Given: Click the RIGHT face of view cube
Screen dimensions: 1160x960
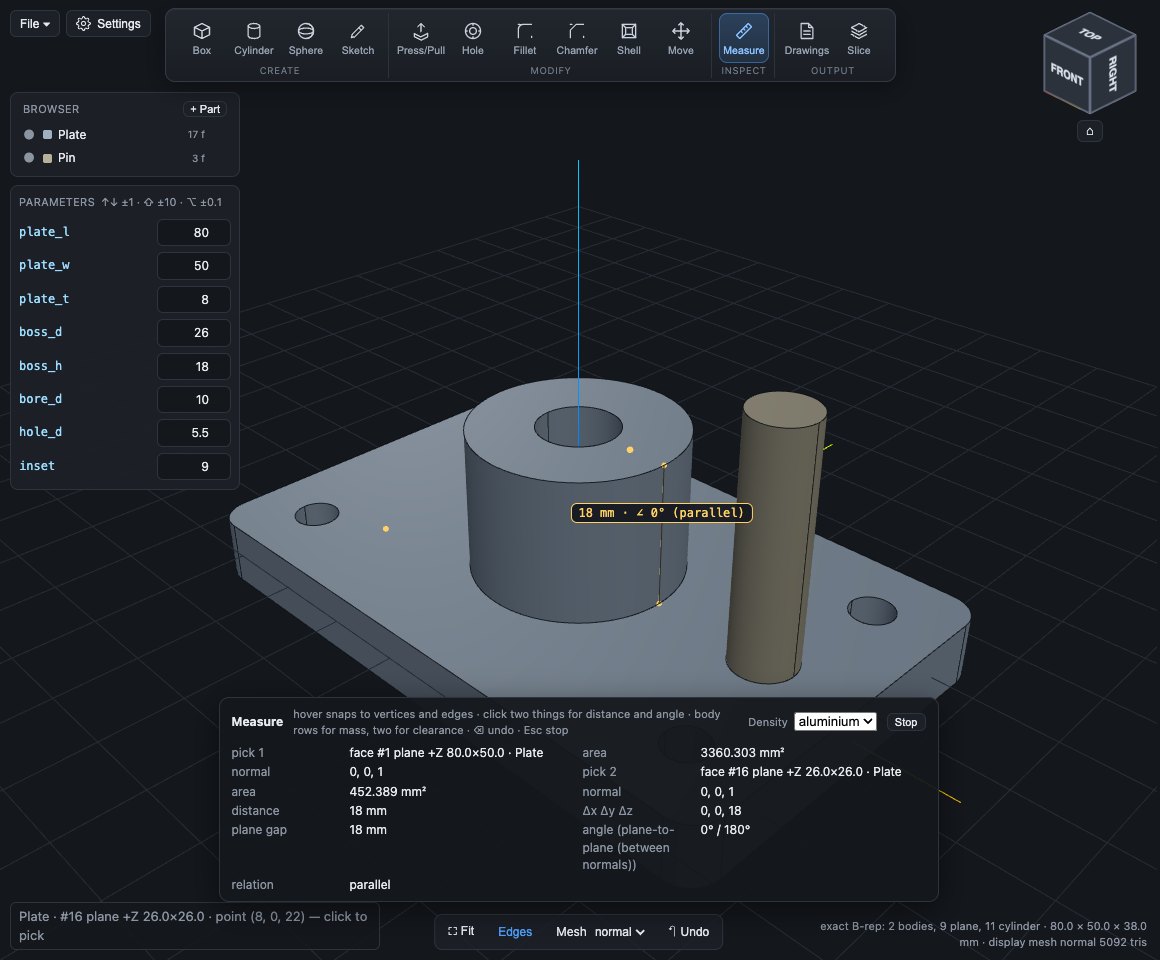Looking at the screenshot, I should [1113, 74].
